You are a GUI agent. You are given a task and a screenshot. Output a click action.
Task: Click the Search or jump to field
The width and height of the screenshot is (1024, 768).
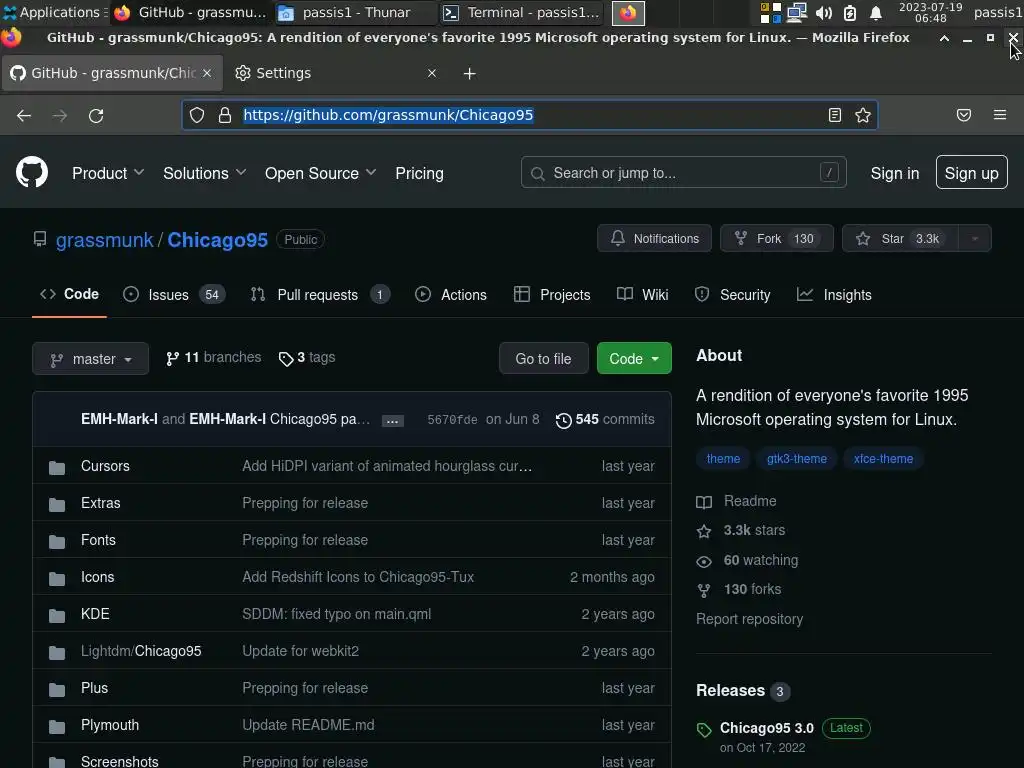tap(683, 172)
